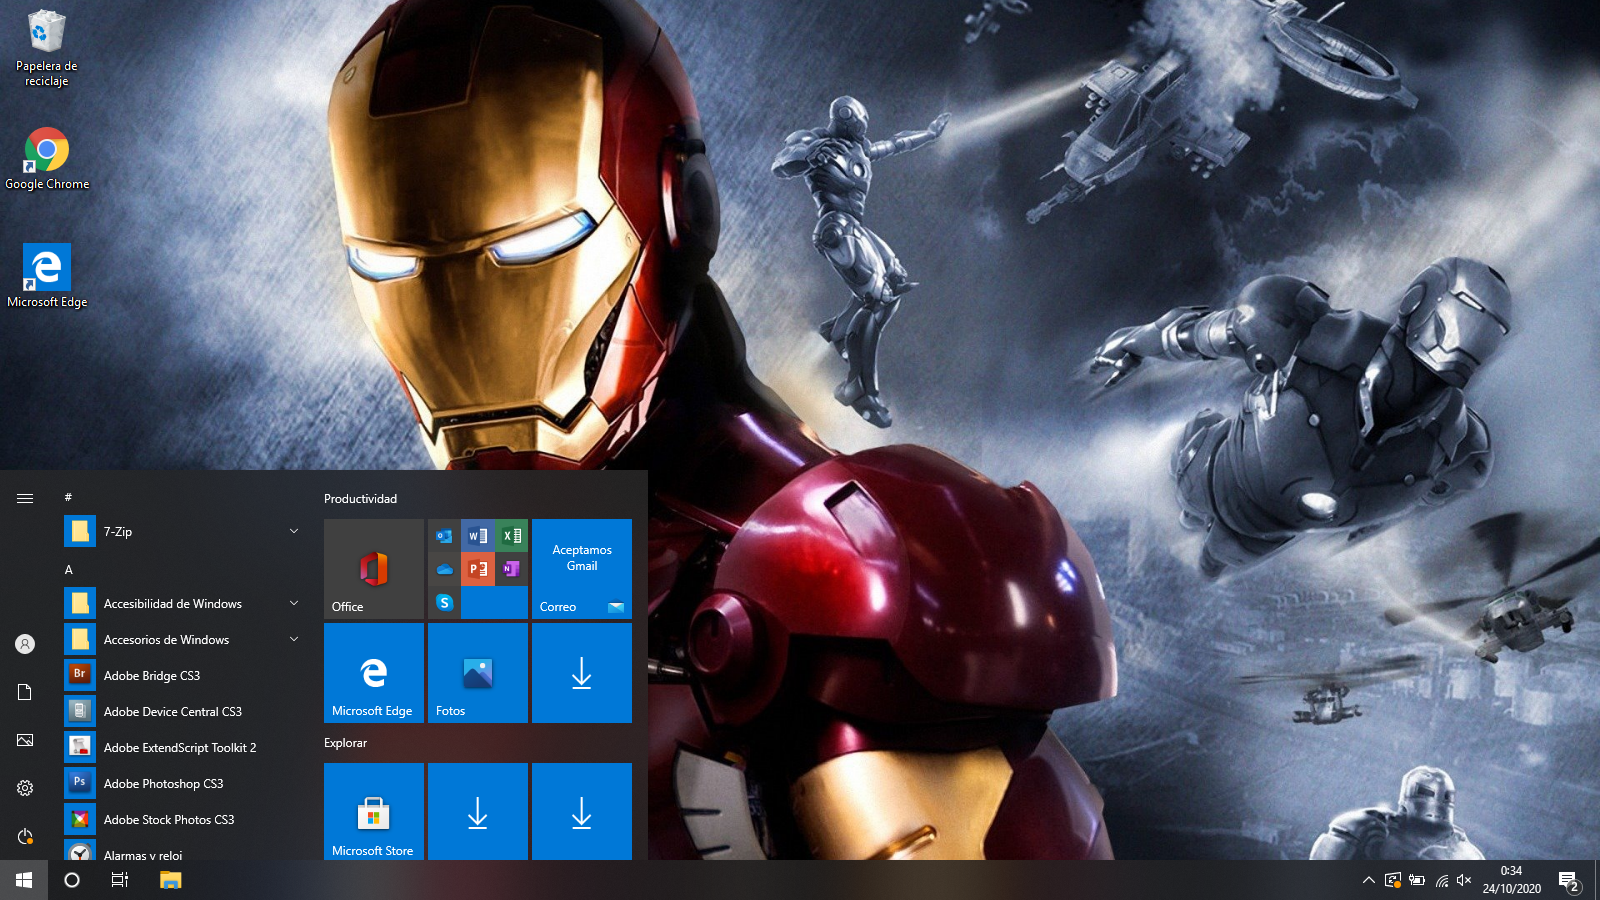Image resolution: width=1600 pixels, height=900 pixels.
Task: Open Adobe Bridge CS3
Action: (184, 676)
